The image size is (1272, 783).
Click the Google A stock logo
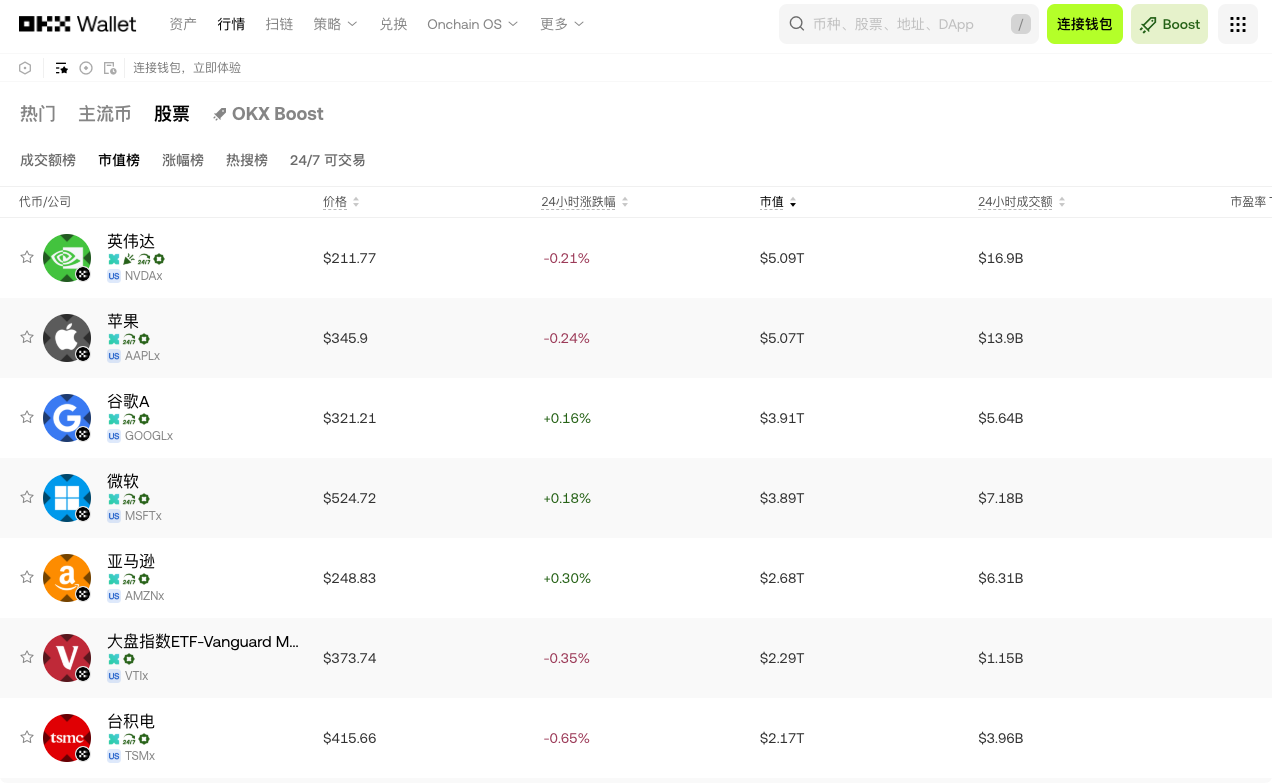point(67,418)
